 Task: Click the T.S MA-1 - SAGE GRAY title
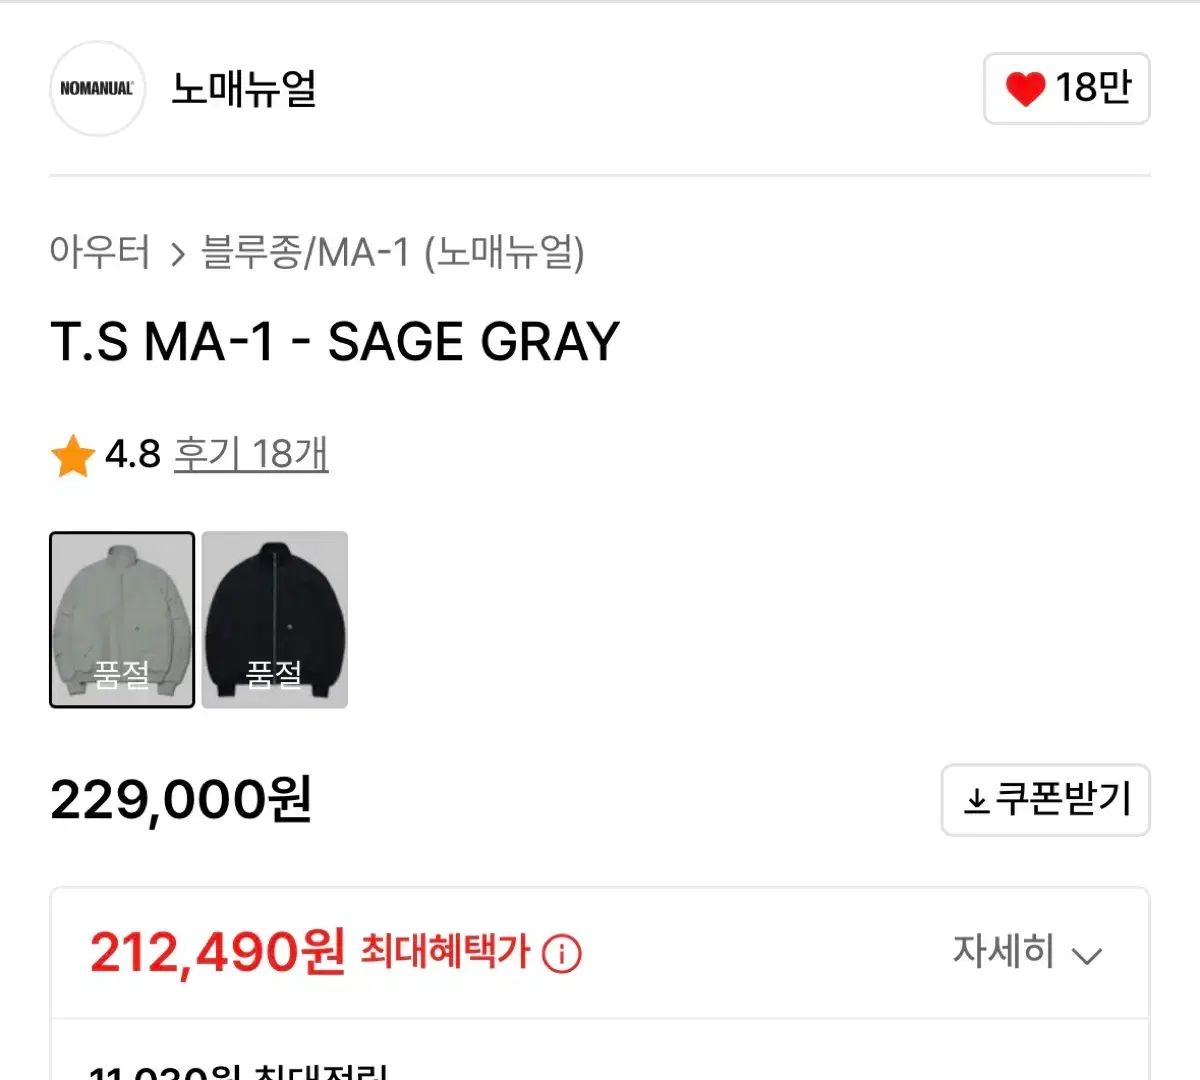pyautogui.click(x=335, y=342)
